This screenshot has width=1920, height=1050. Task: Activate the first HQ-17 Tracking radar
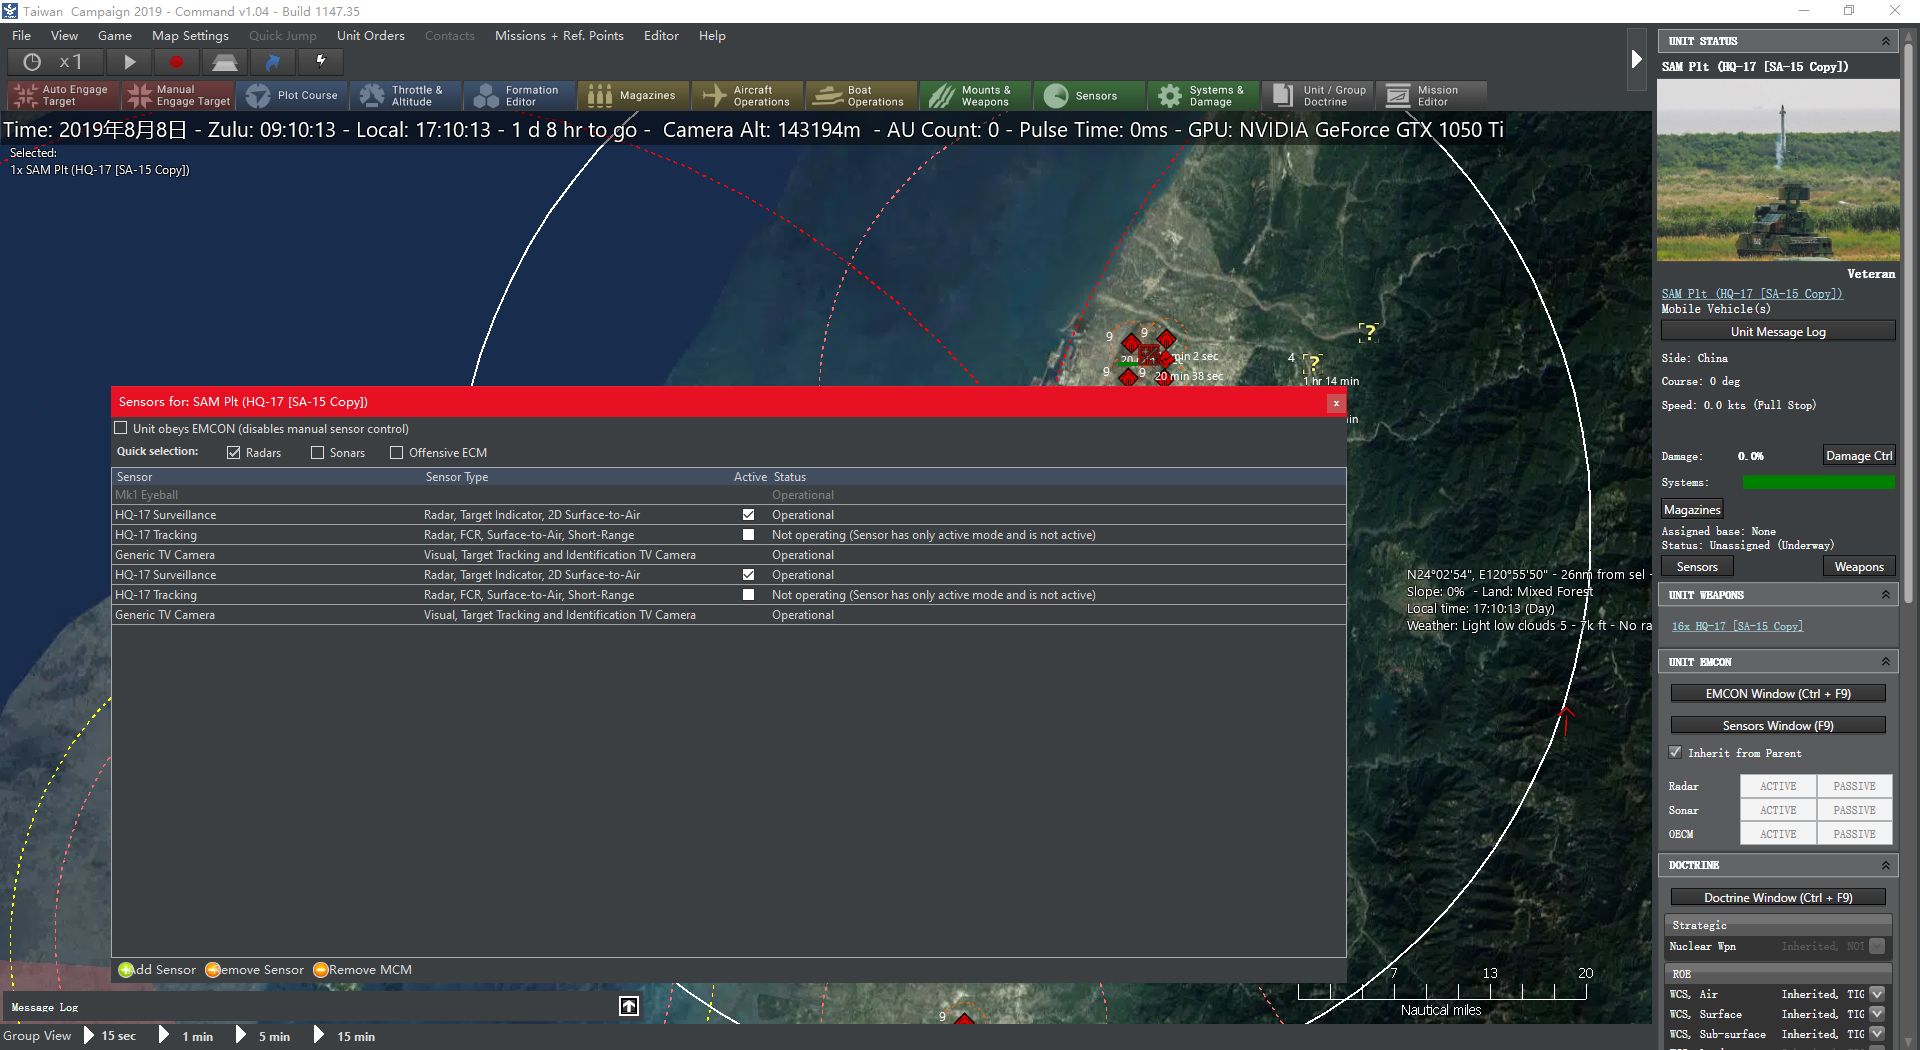coord(748,535)
